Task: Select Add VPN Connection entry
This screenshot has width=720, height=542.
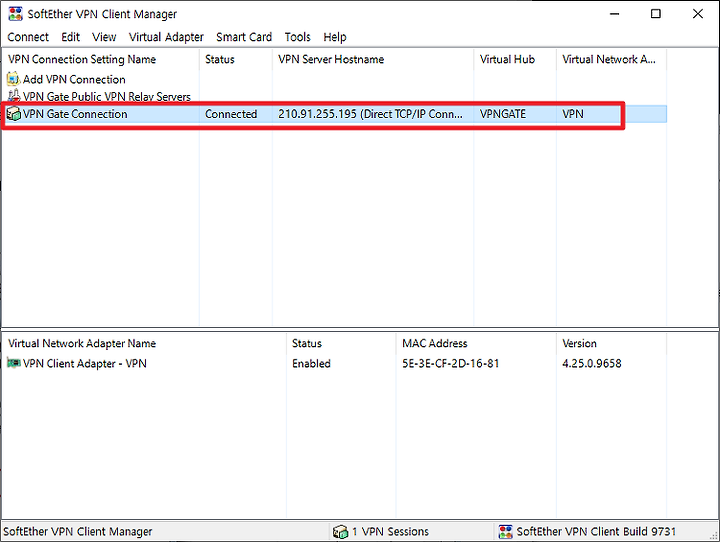Action: 74,79
